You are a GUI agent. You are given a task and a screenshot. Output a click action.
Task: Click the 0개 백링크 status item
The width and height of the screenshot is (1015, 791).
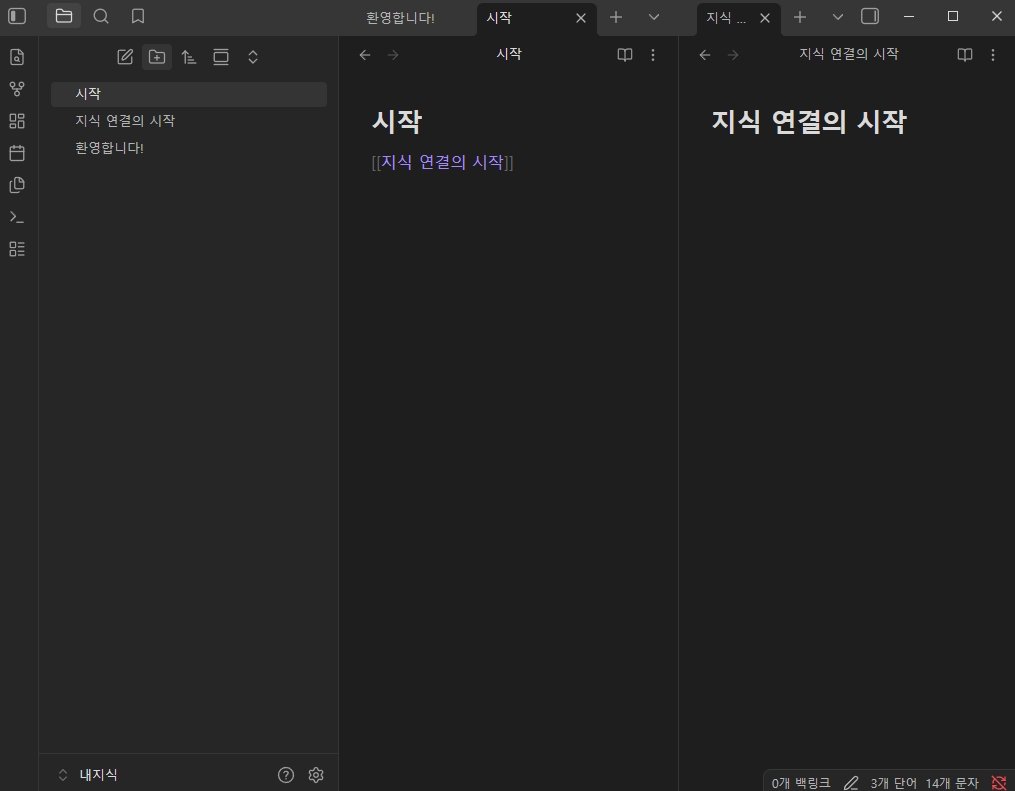coord(801,783)
